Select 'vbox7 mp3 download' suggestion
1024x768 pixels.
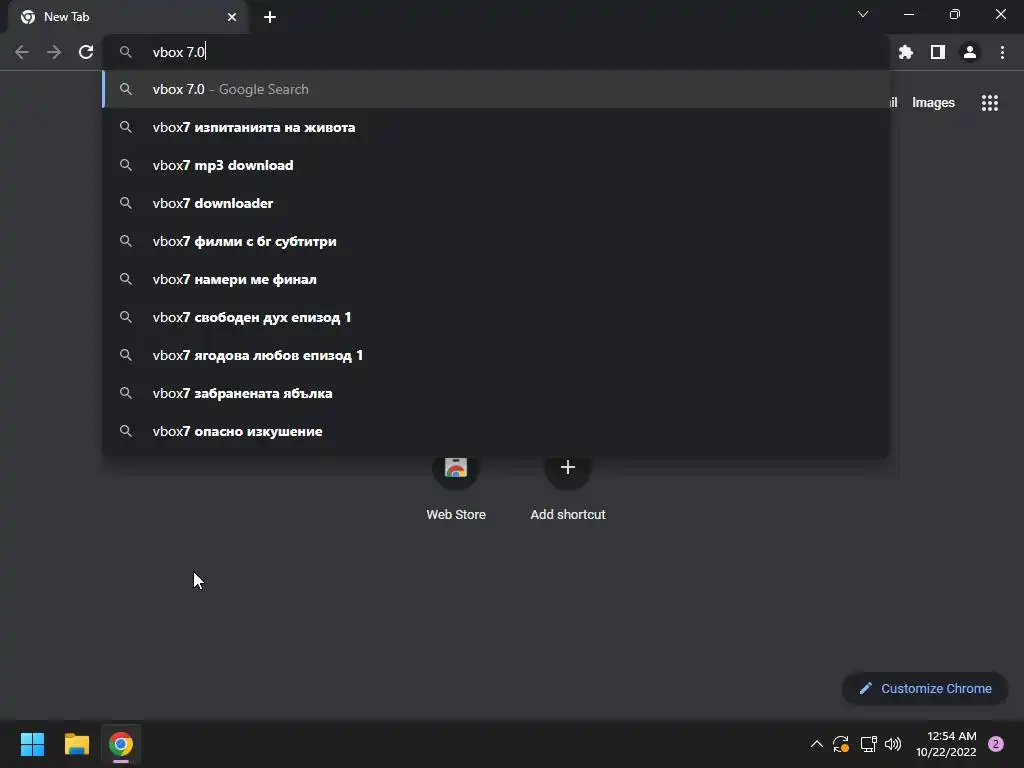496,165
